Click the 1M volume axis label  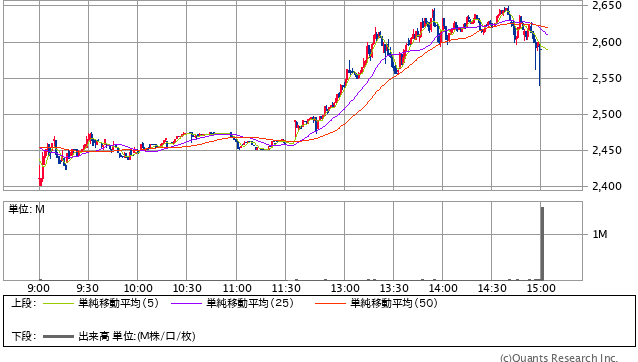[600, 234]
